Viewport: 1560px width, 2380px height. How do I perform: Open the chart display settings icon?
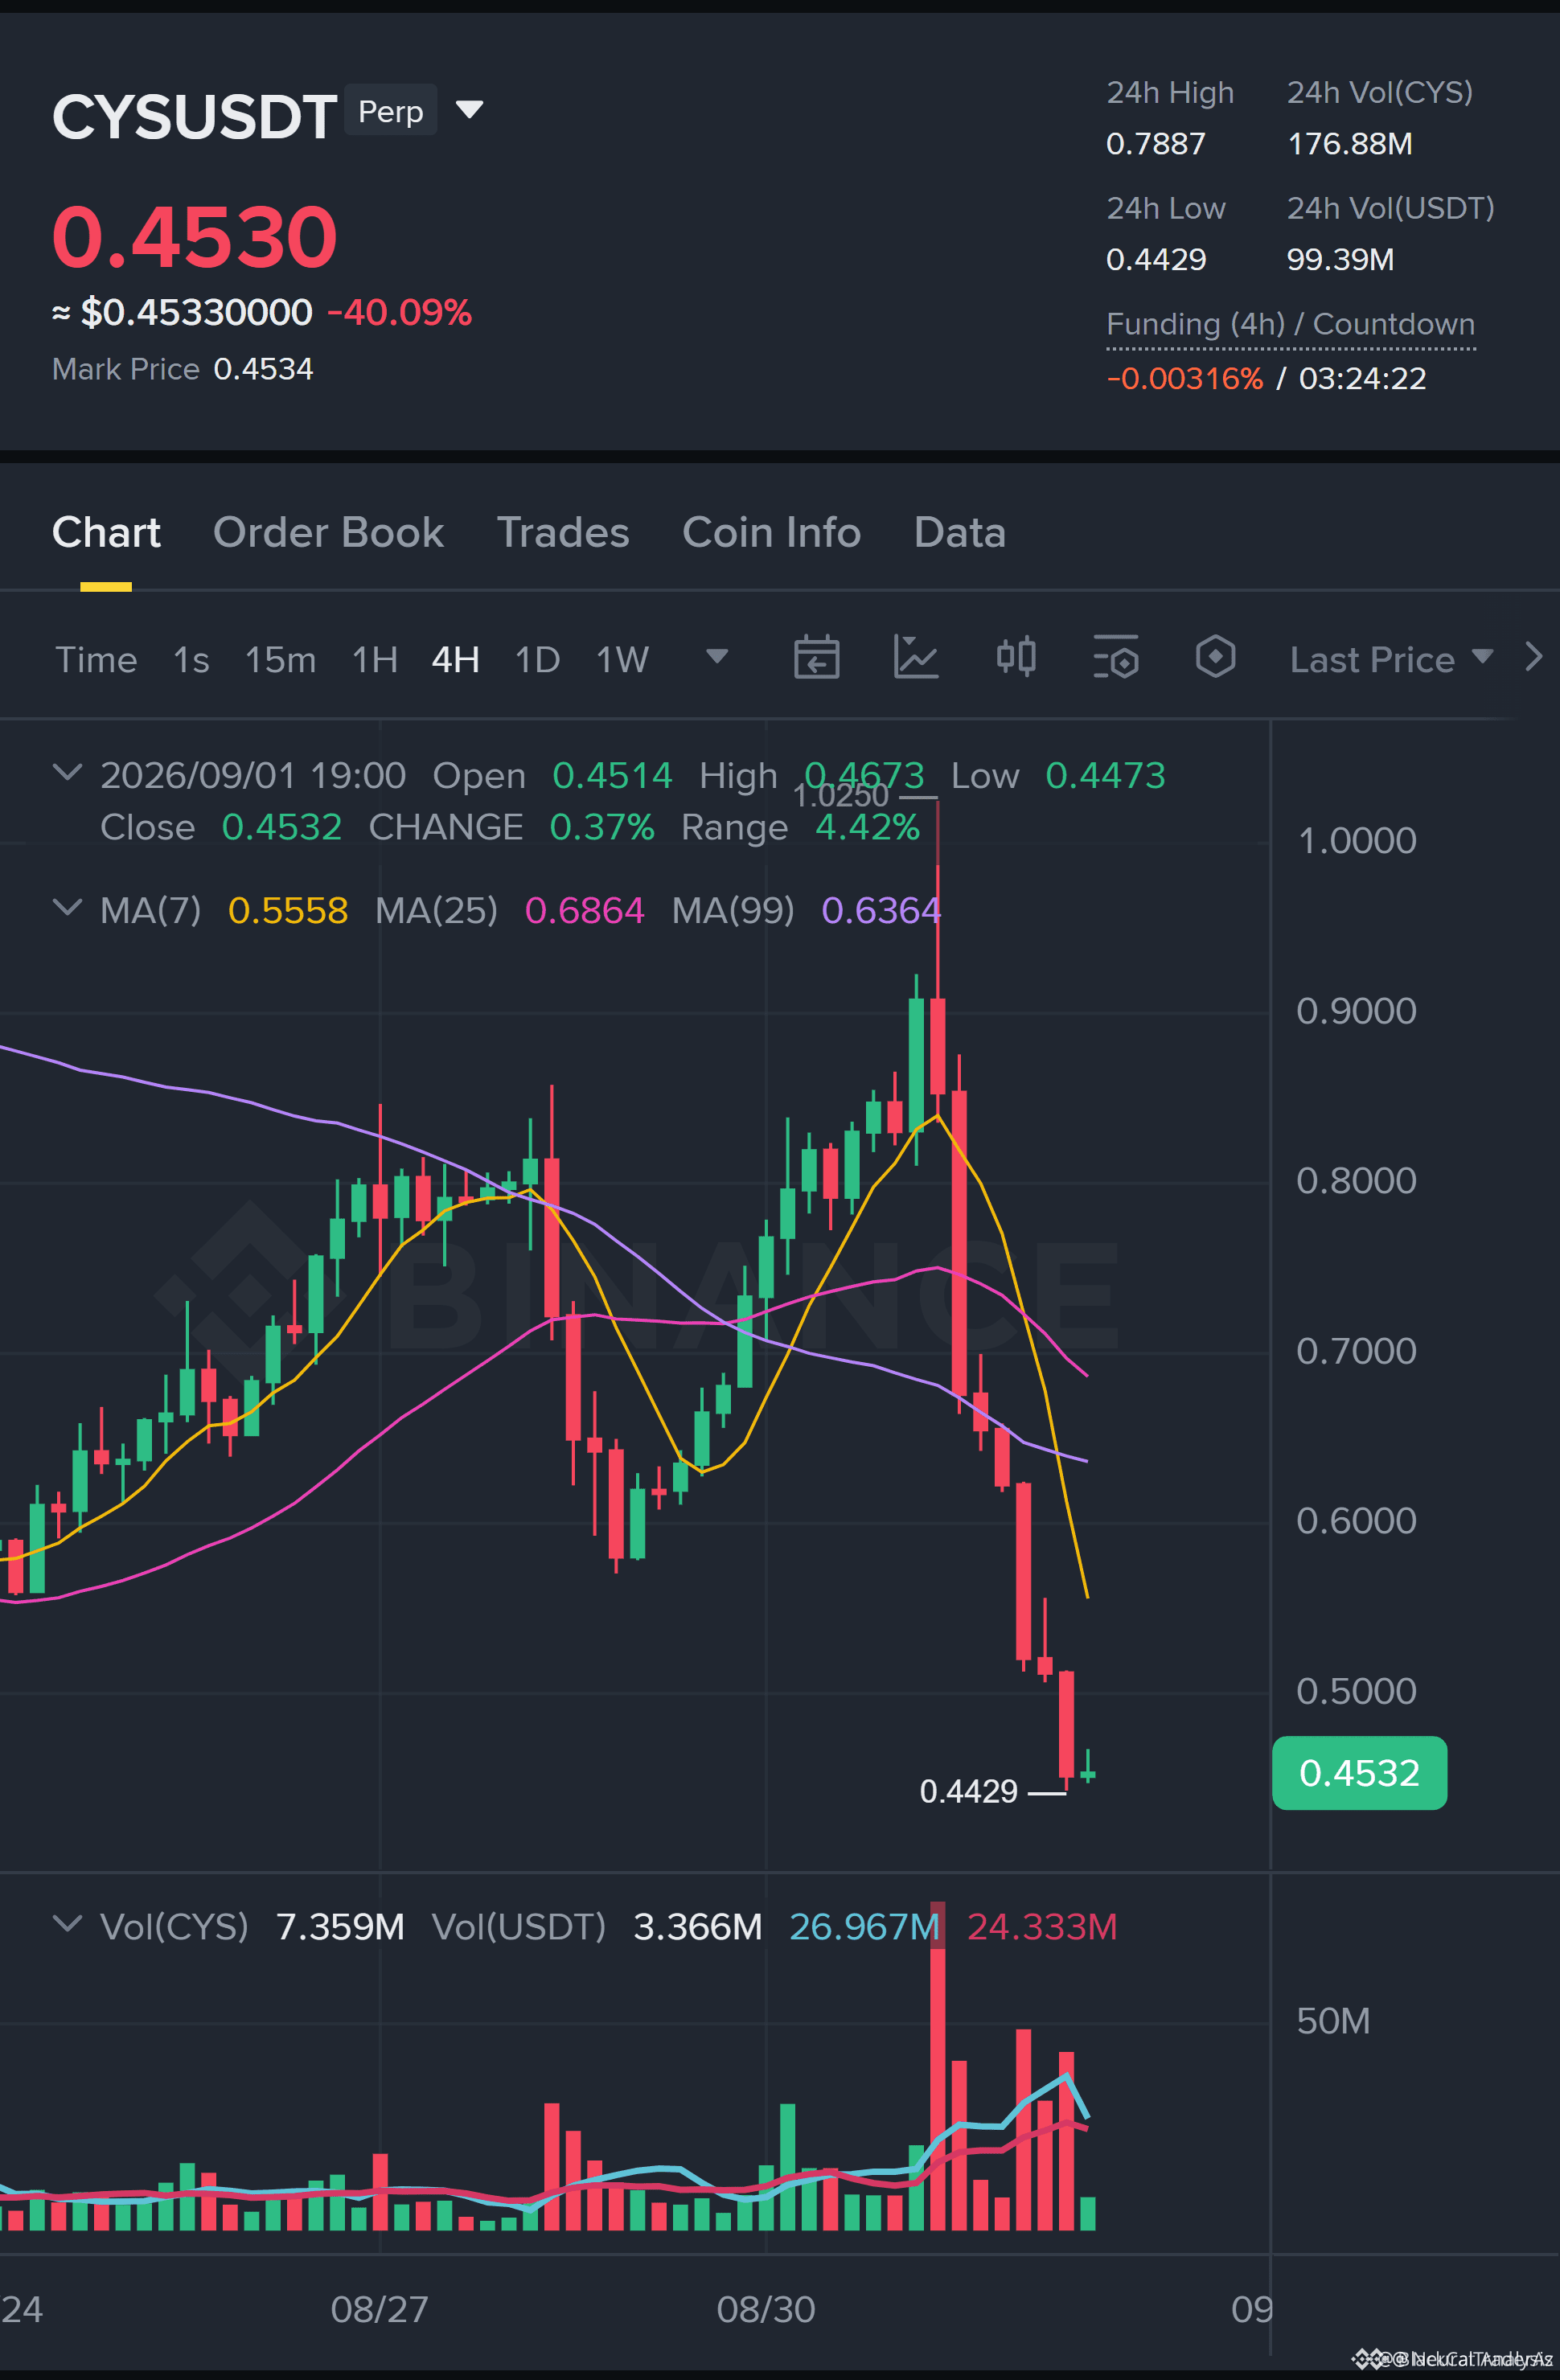click(x=1116, y=658)
